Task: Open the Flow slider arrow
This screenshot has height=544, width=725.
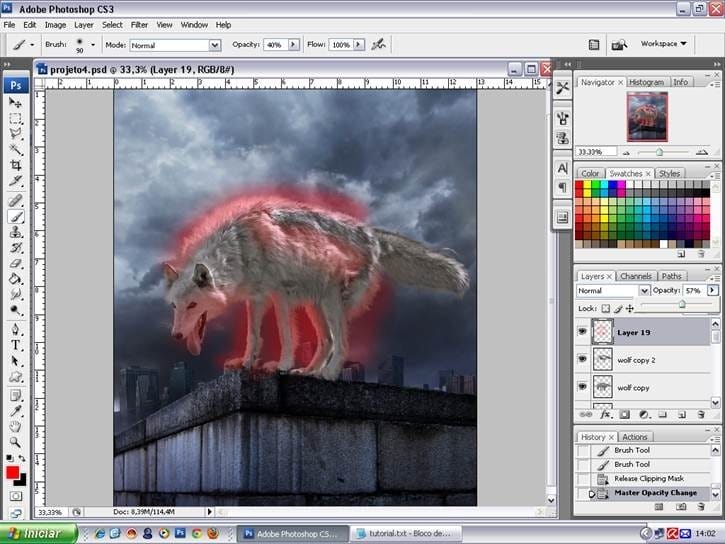Action: pyautogui.click(x=358, y=44)
